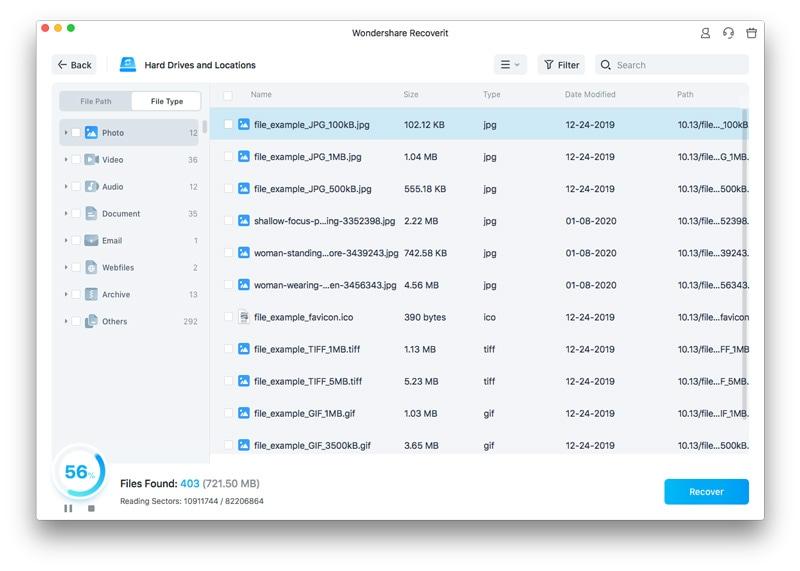Tick the Photo category checkbox
This screenshot has width=800, height=571.
click(76, 133)
